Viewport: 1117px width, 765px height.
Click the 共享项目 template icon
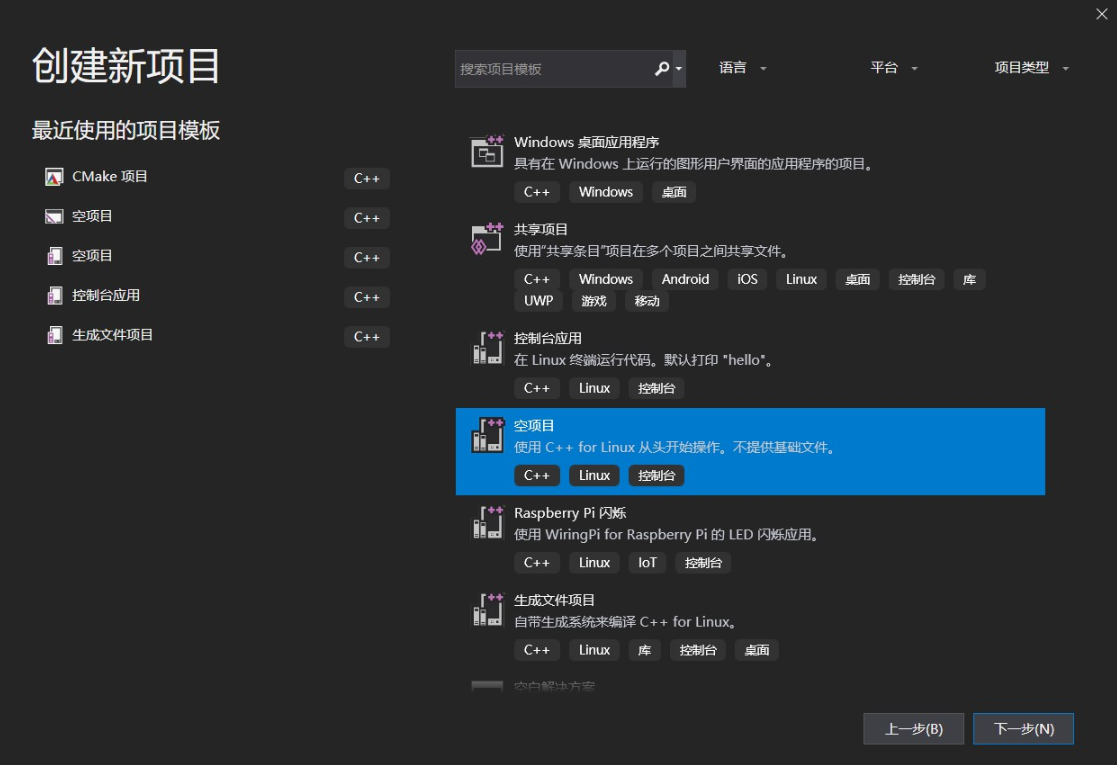(487, 239)
